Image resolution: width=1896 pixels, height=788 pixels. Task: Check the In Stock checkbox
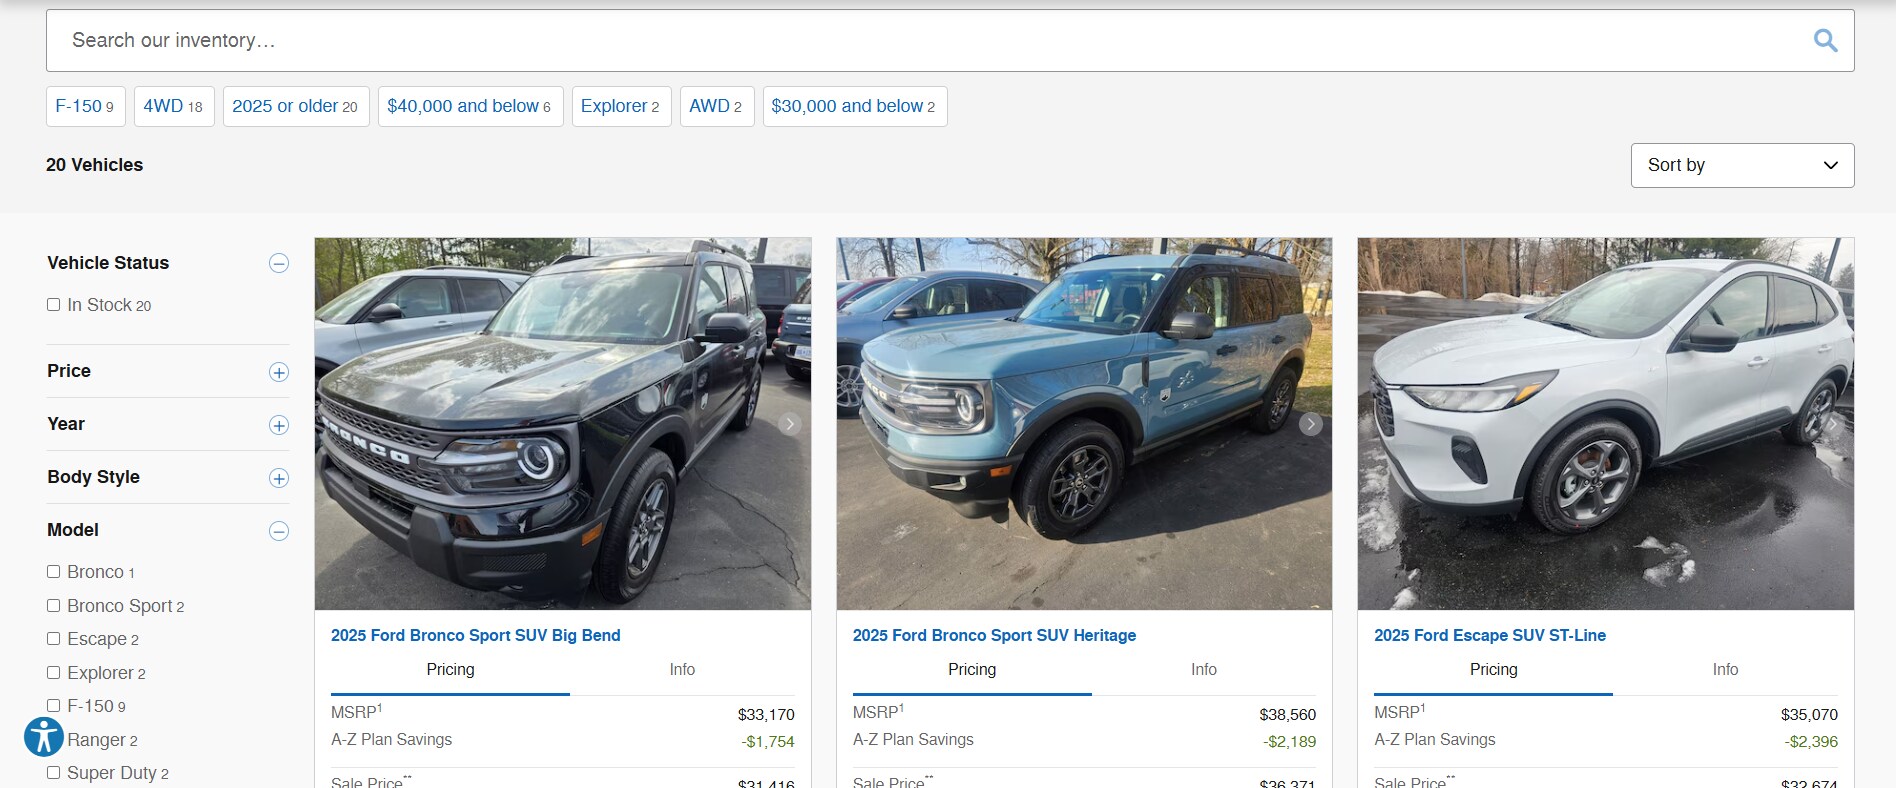[54, 305]
